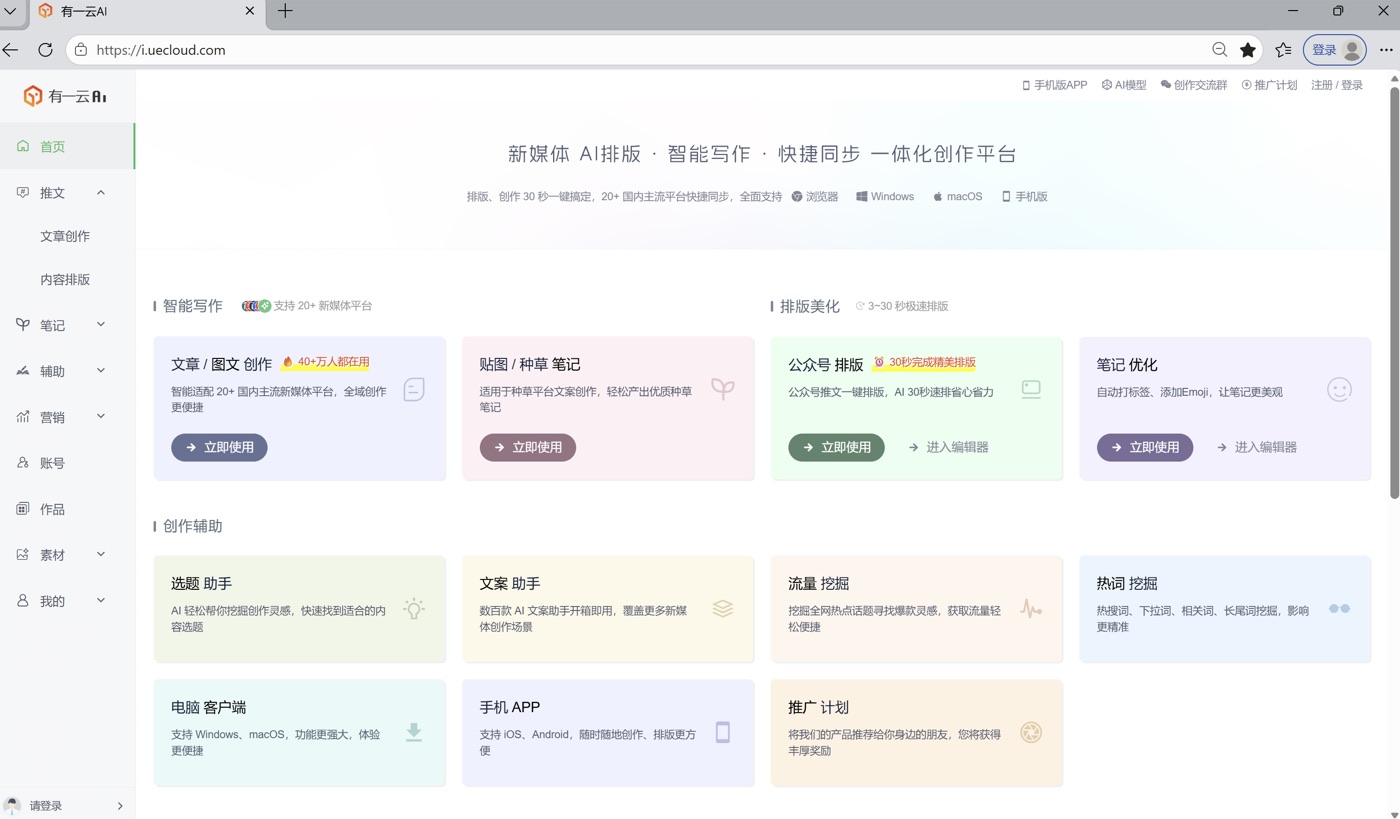The height and width of the screenshot is (819, 1400).
Task: Open the 手机版APP top link
Action: point(1054,85)
